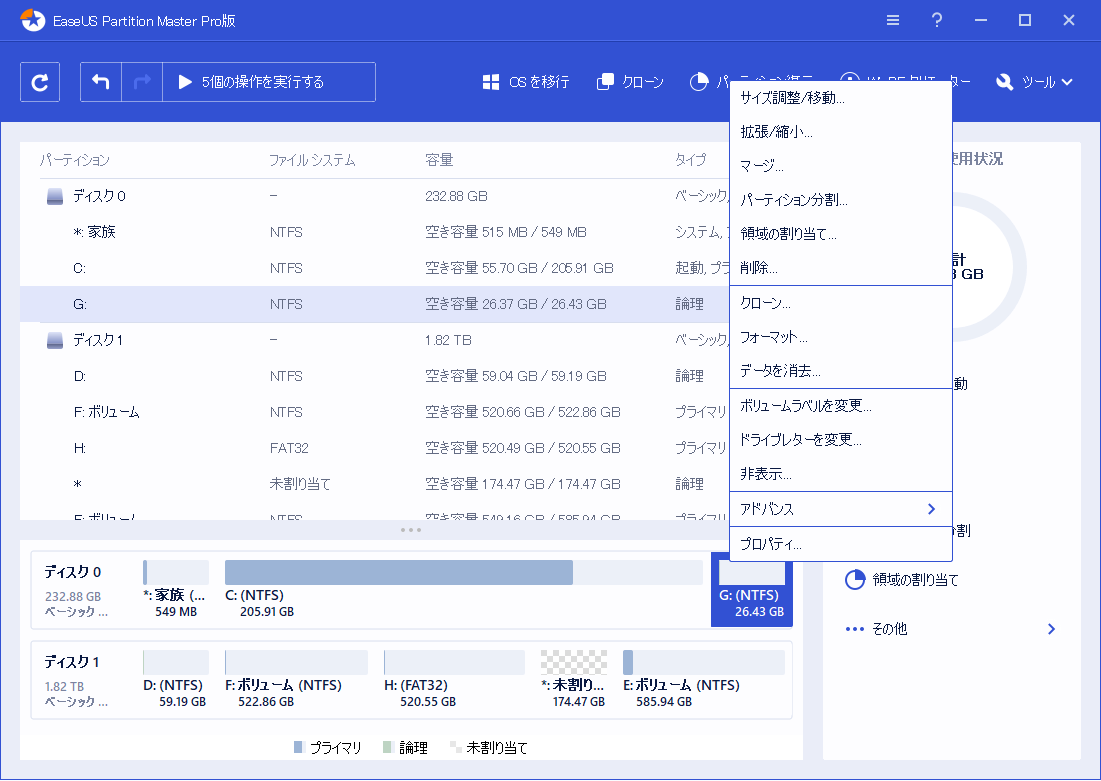This screenshot has width=1101, height=781.
Task: Select the unallocated 174.47 GB block
Action: click(x=574, y=679)
